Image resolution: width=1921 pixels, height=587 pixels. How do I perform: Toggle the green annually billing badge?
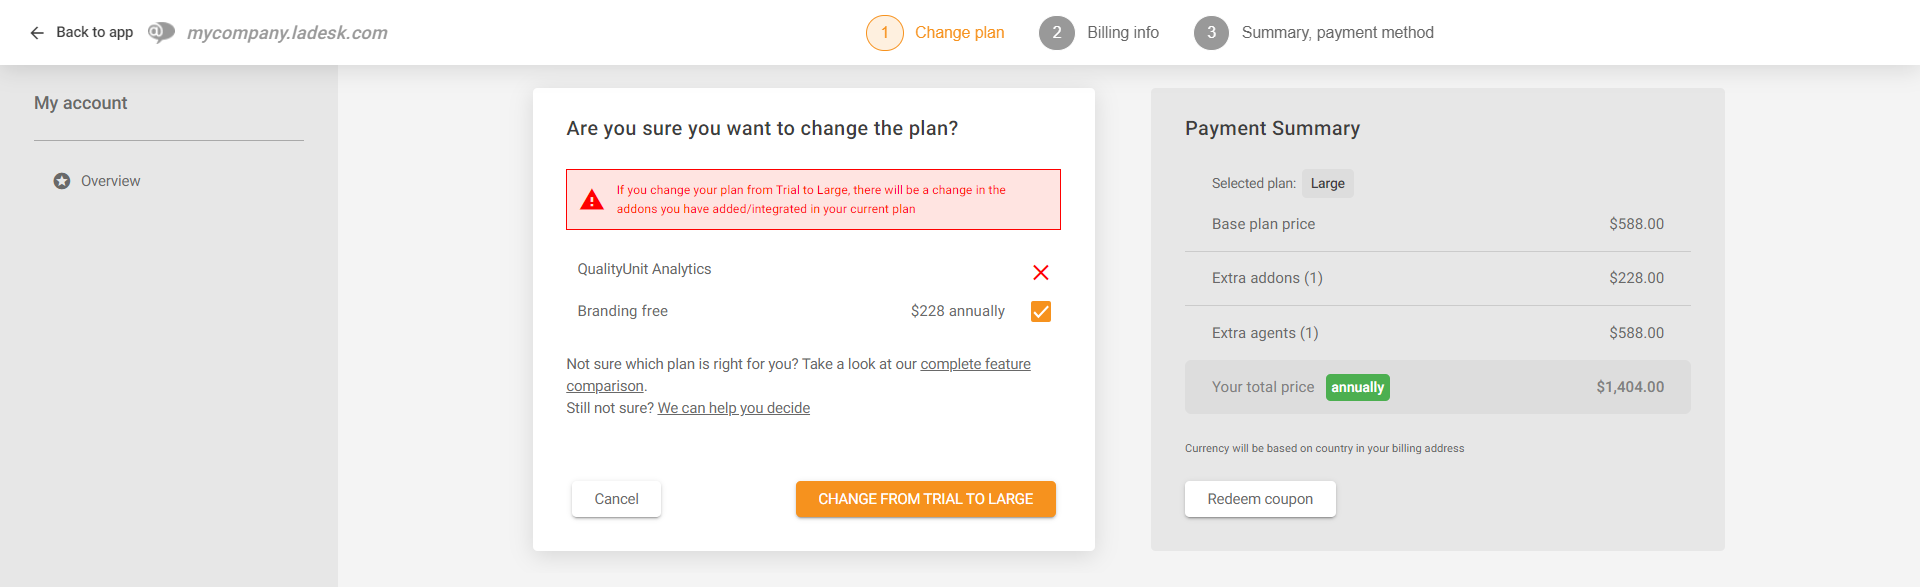tap(1357, 387)
